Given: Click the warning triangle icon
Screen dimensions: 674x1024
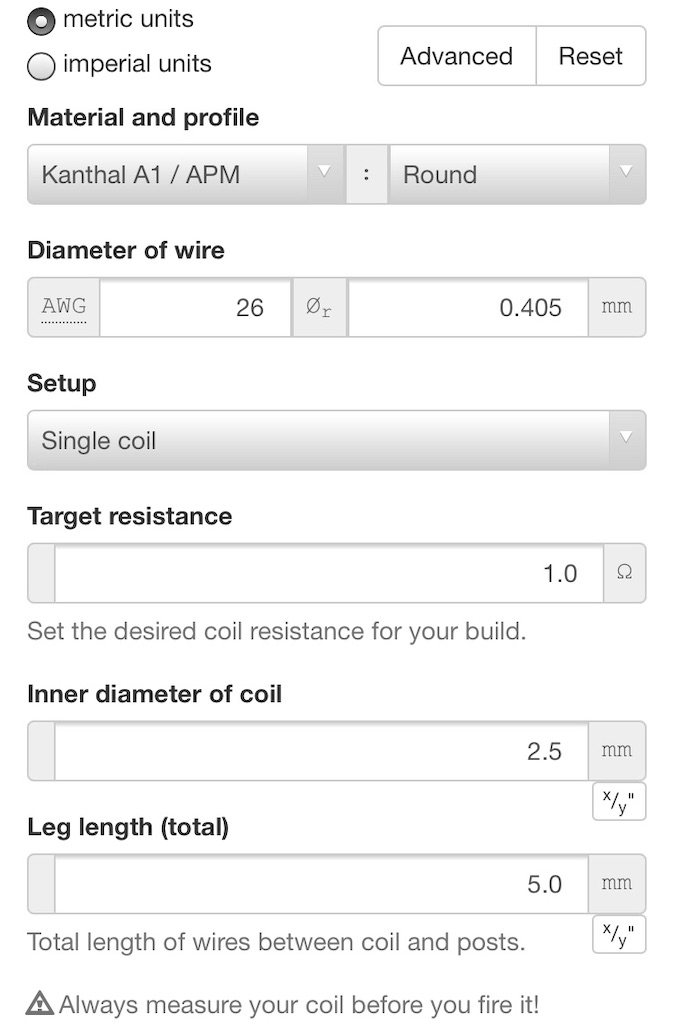Looking at the screenshot, I should (x=40, y=1002).
